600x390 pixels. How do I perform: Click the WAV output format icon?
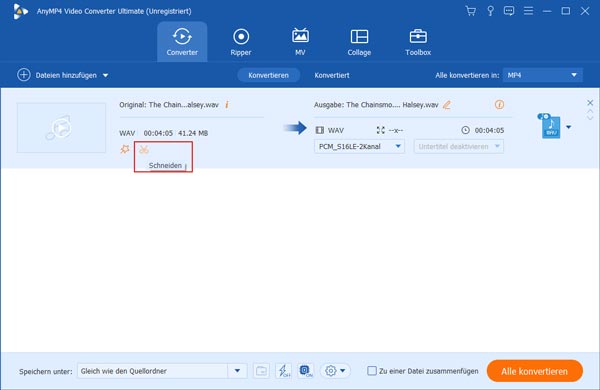[550, 126]
